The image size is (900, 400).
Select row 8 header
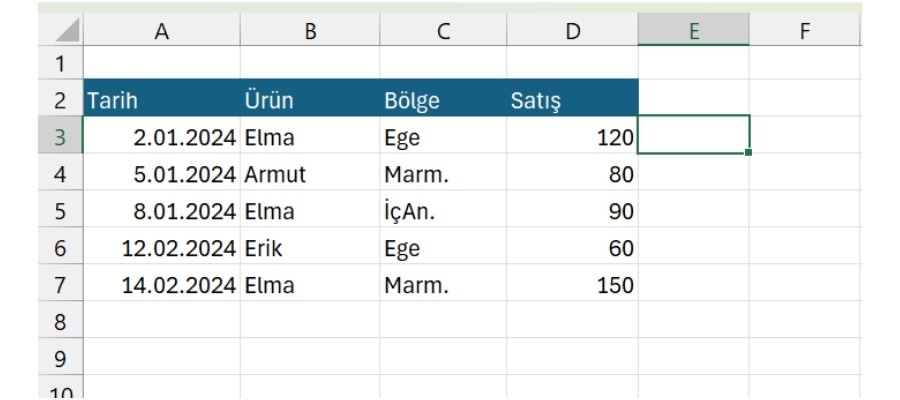point(60,322)
